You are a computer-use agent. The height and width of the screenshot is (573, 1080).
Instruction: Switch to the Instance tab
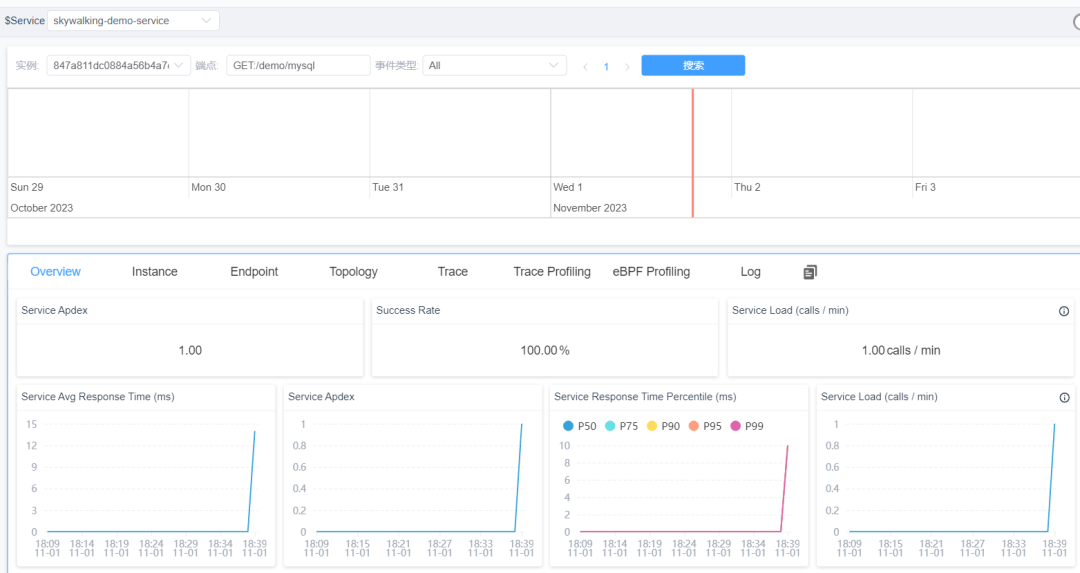154,271
